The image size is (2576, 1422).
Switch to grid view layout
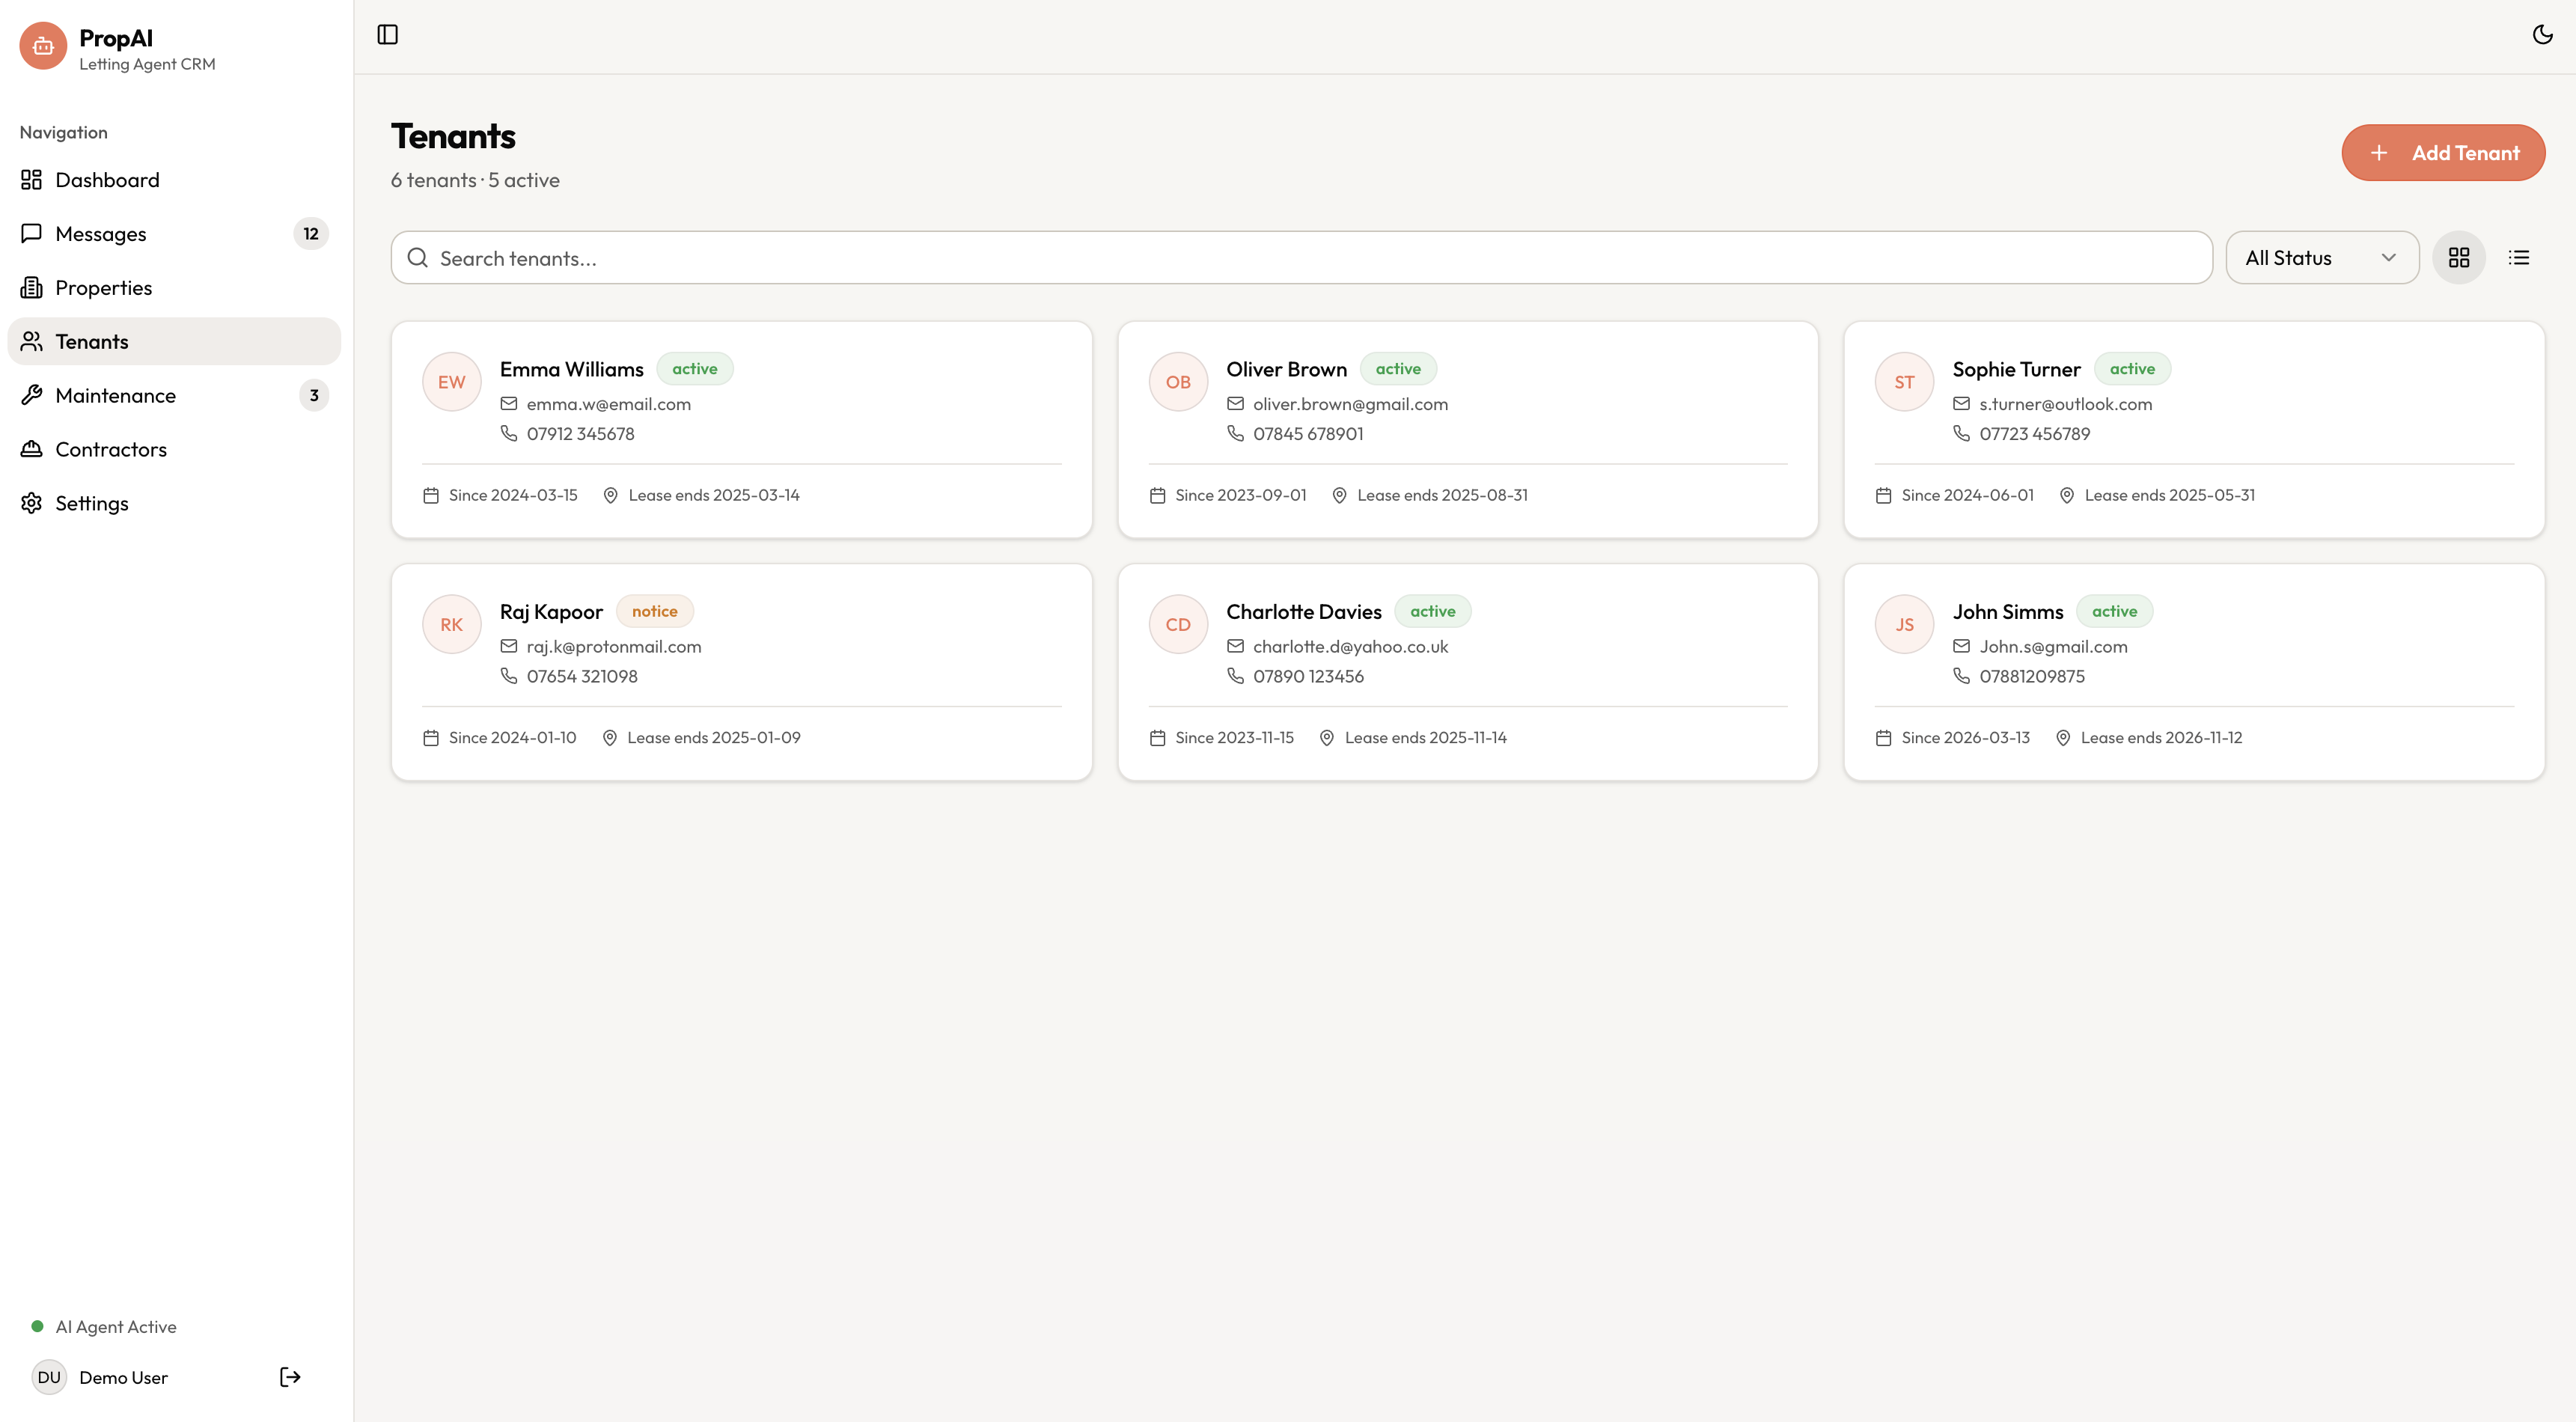tap(2458, 258)
